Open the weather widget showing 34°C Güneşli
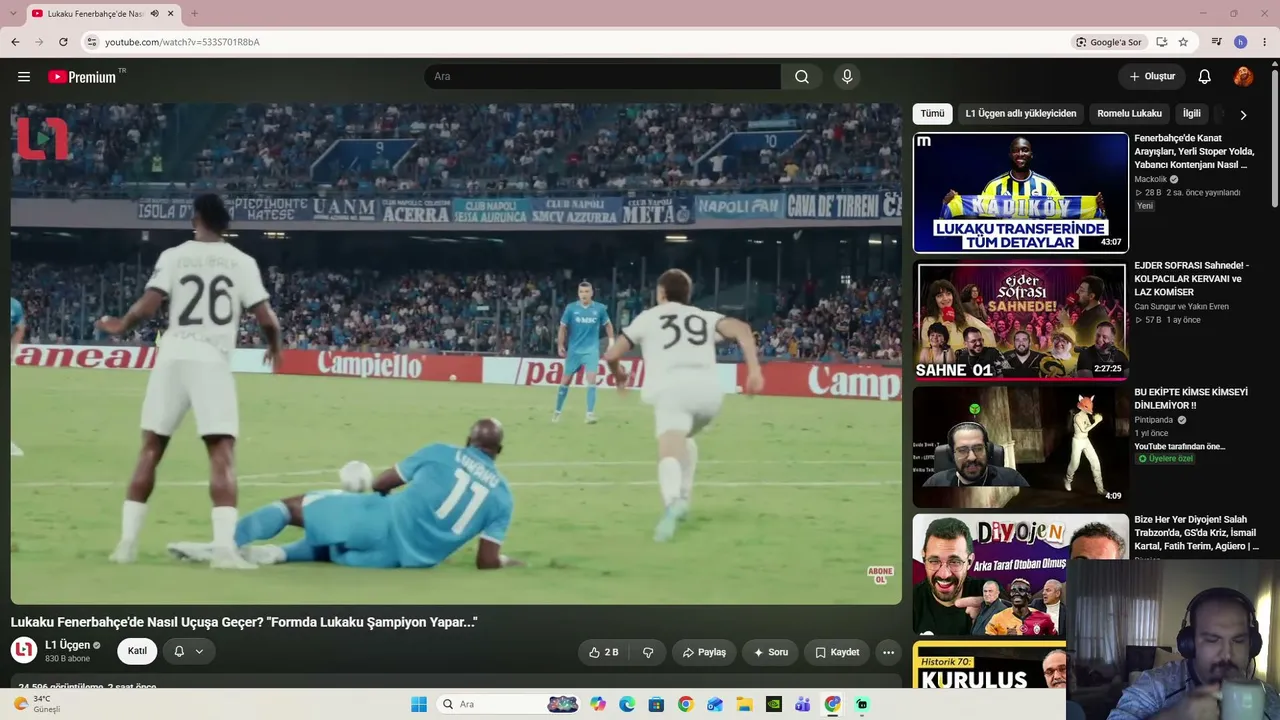This screenshot has width=1280, height=720. pos(36,704)
